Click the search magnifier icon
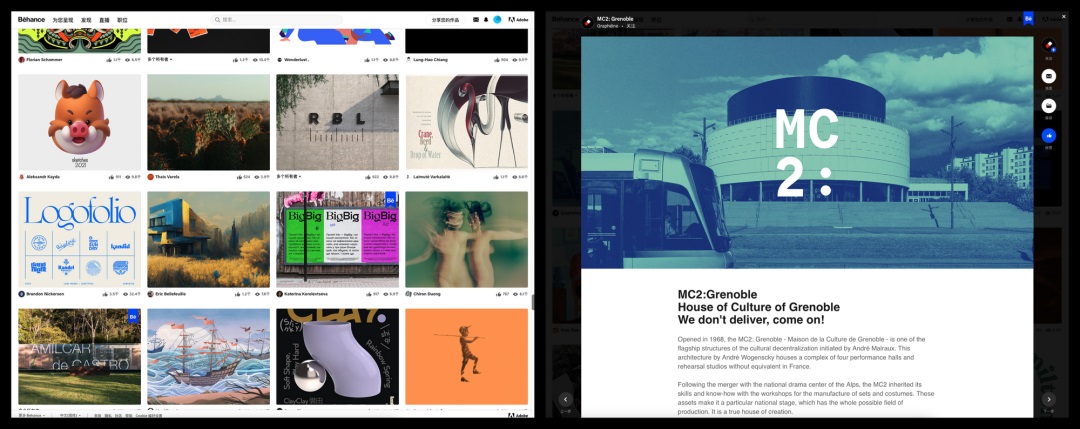 point(218,20)
